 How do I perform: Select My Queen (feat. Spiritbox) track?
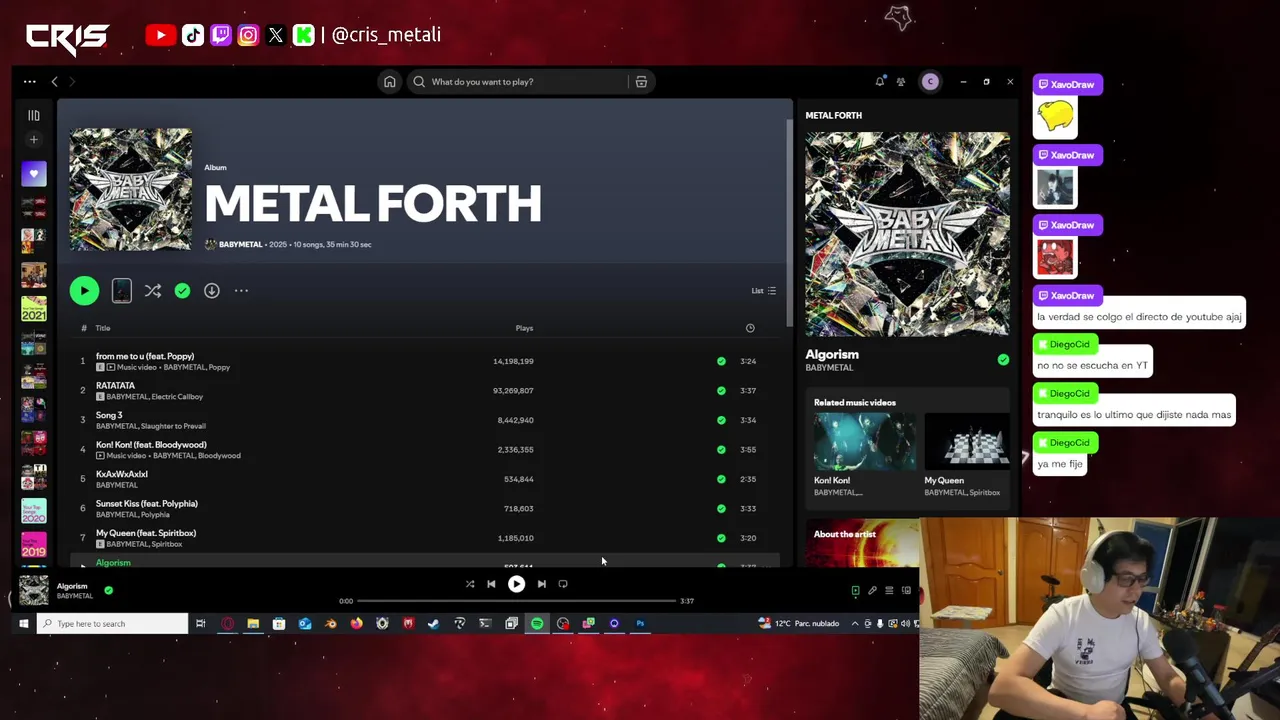(x=426, y=538)
